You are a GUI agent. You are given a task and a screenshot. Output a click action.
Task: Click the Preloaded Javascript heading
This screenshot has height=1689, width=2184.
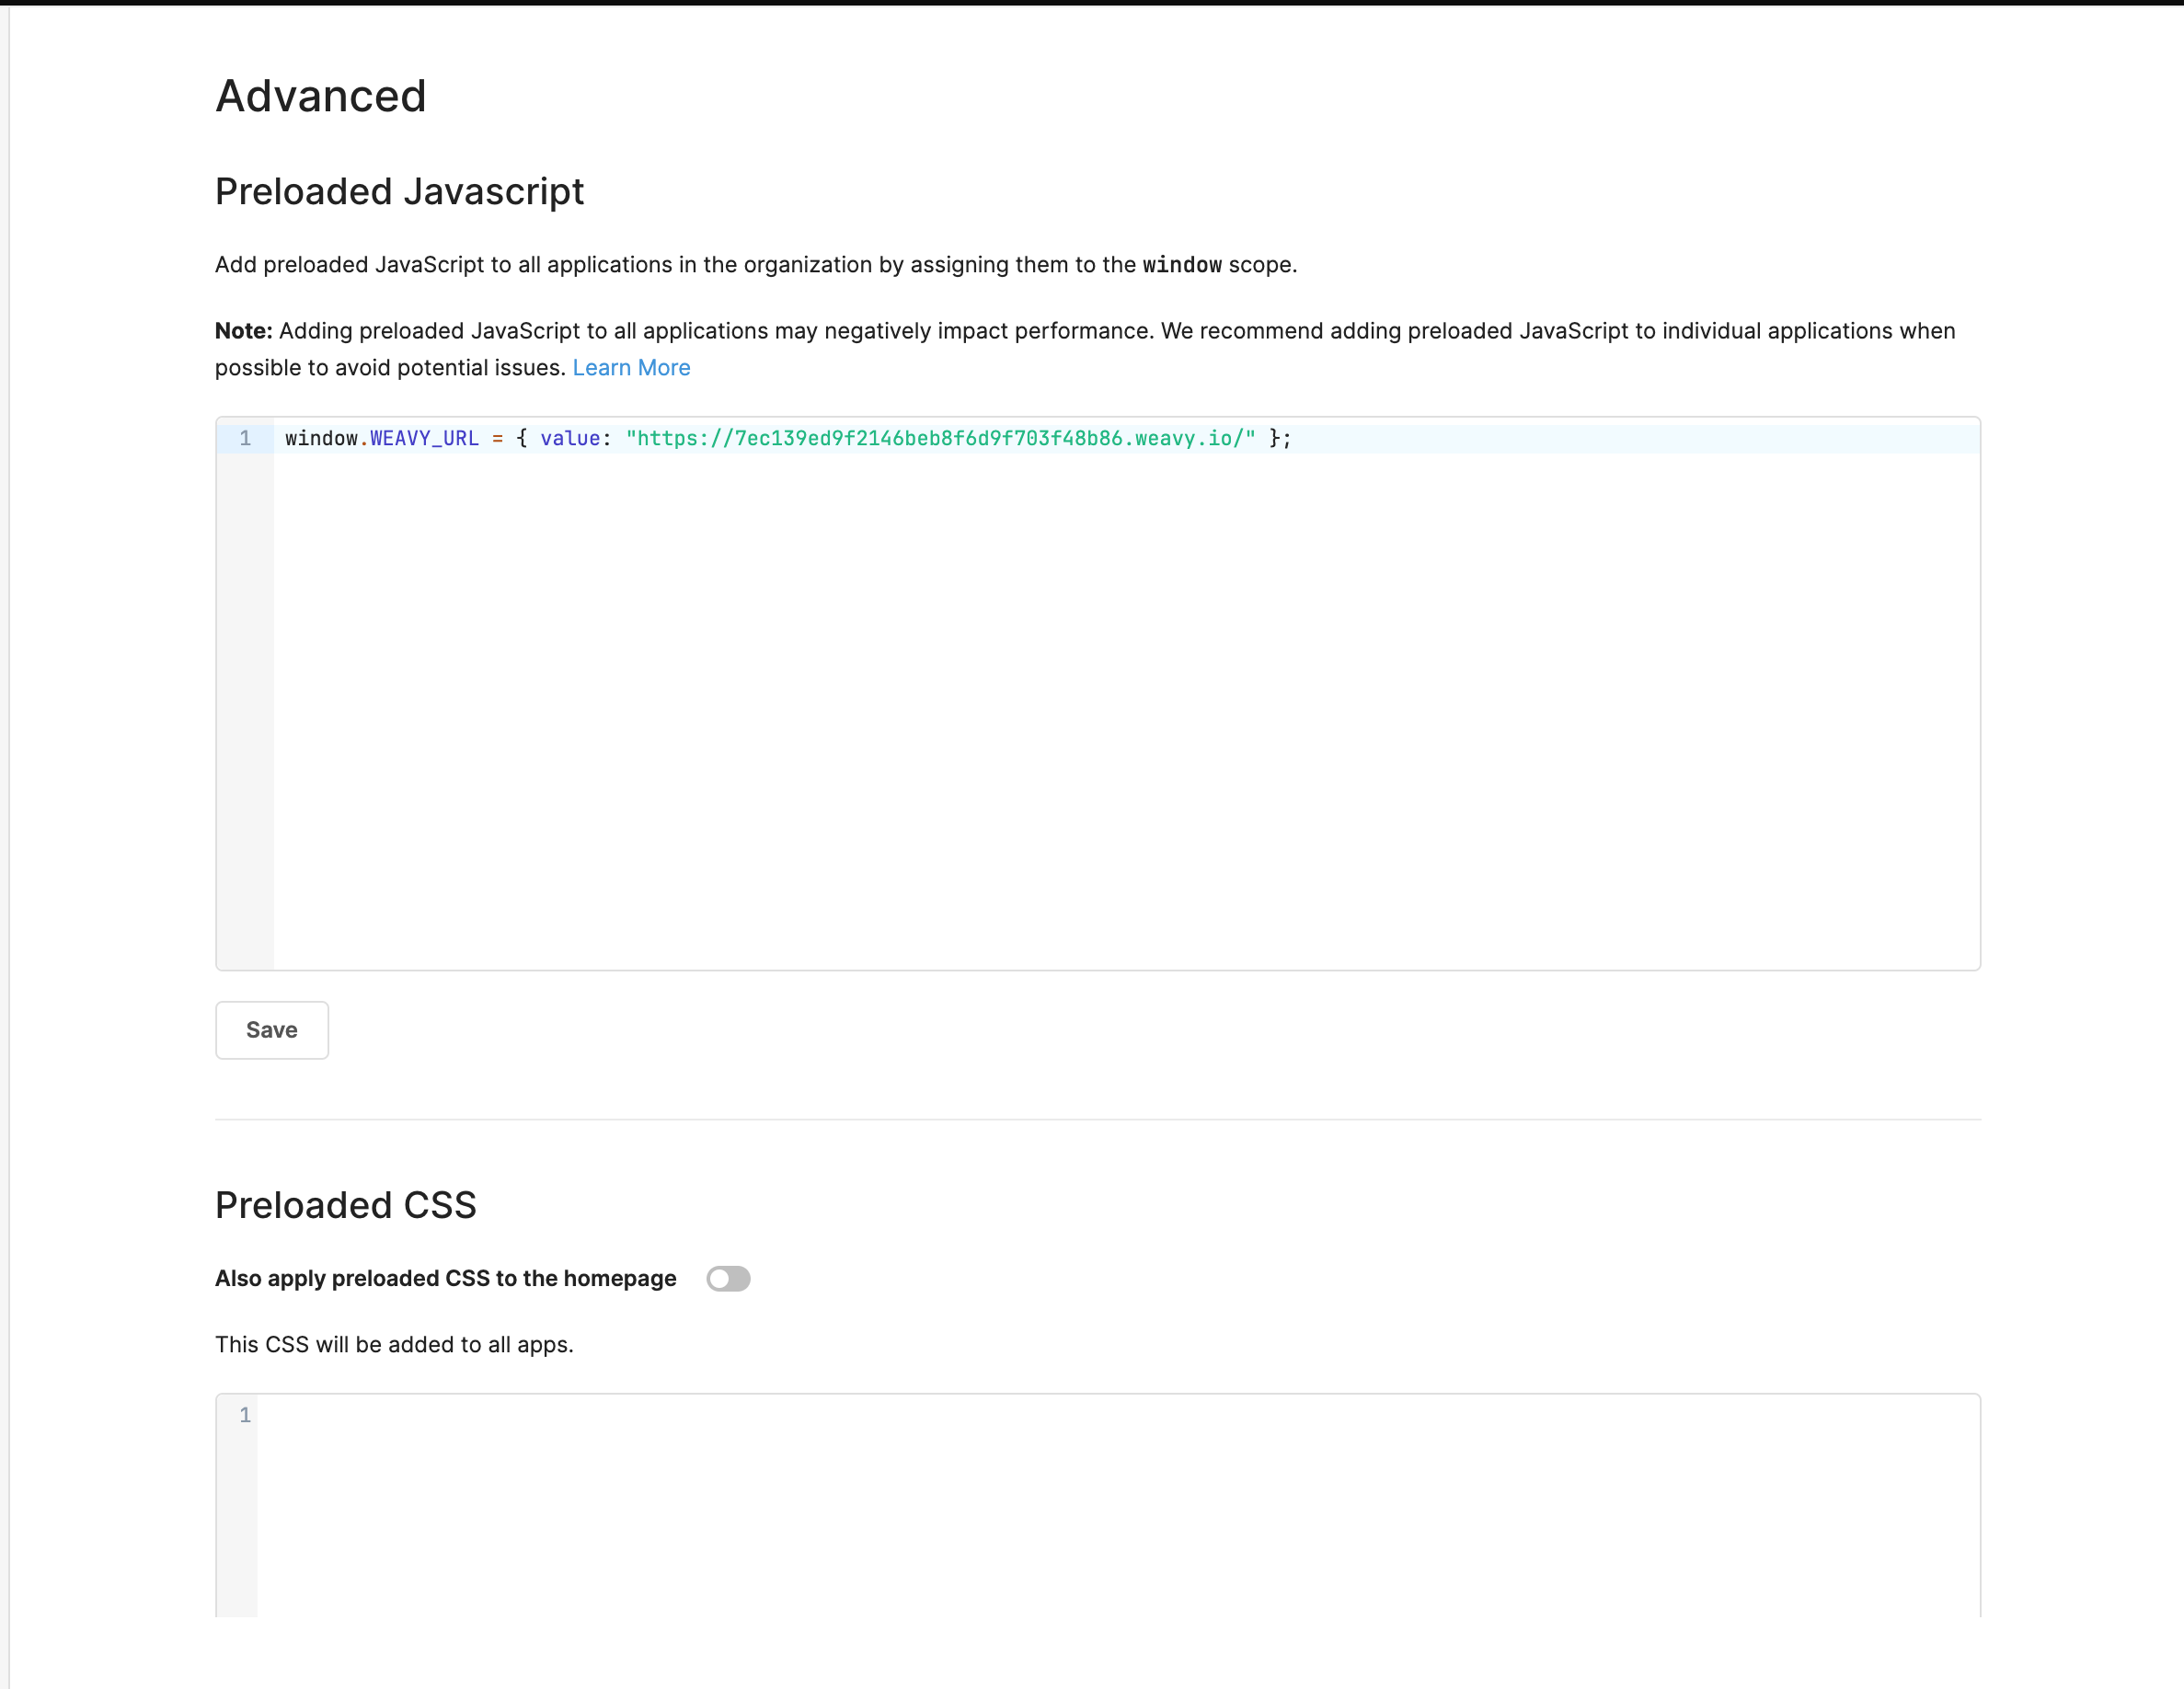click(399, 191)
